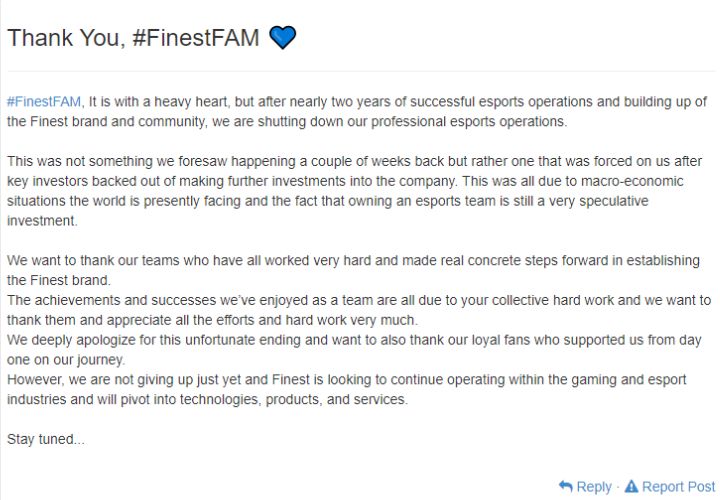Click the blue heart emoji in the title

pos(283,38)
